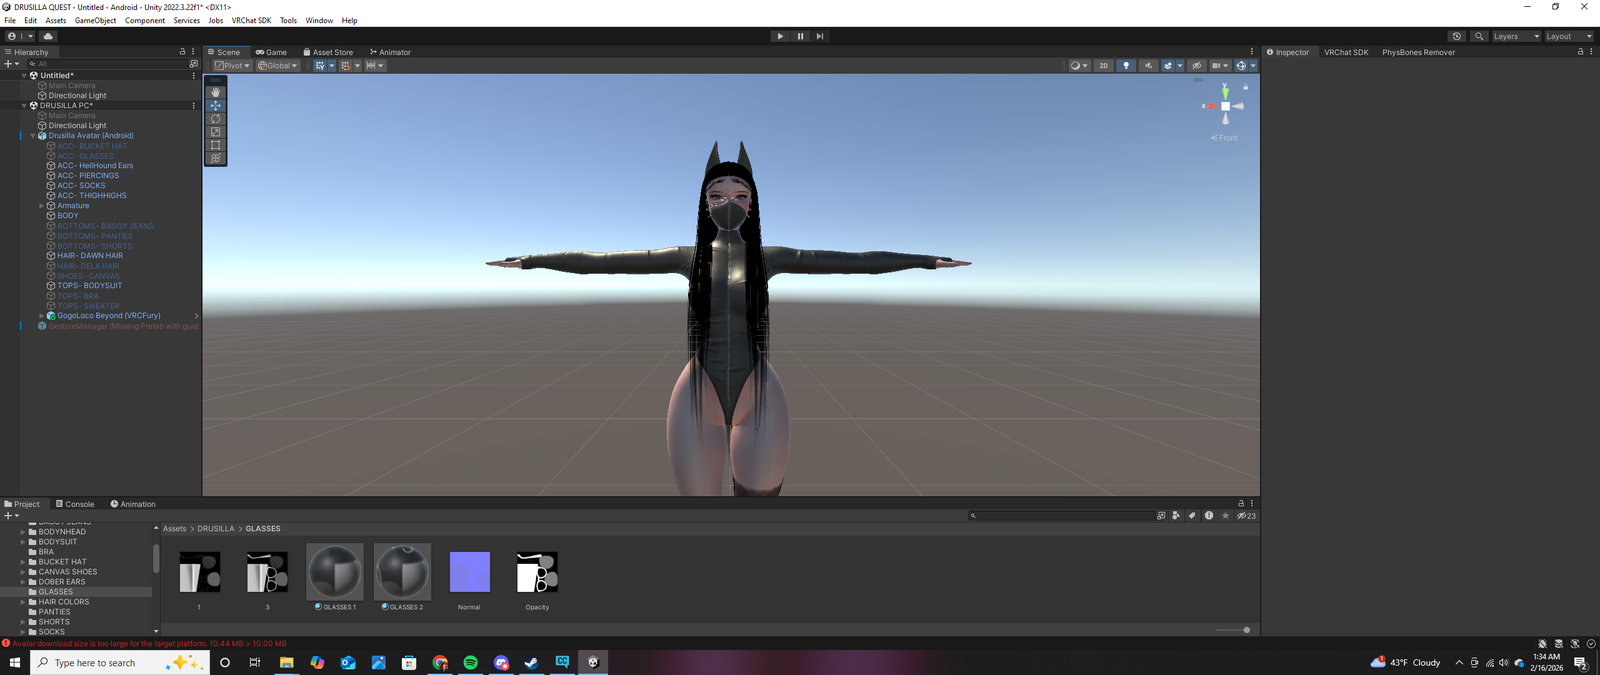
Task: Open Spotify from the taskbar
Action: click(x=470, y=663)
